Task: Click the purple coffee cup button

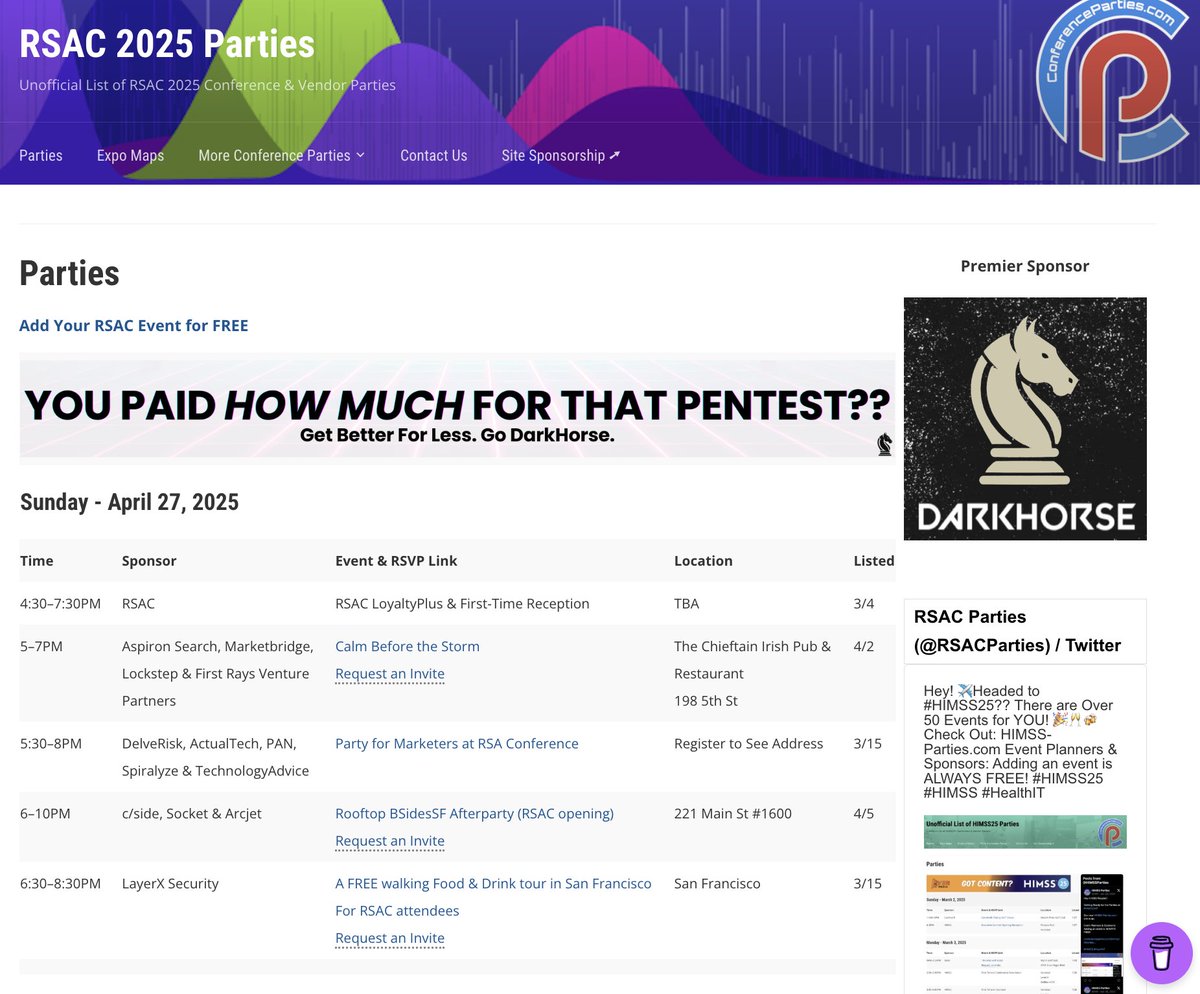Action: [x=1161, y=953]
